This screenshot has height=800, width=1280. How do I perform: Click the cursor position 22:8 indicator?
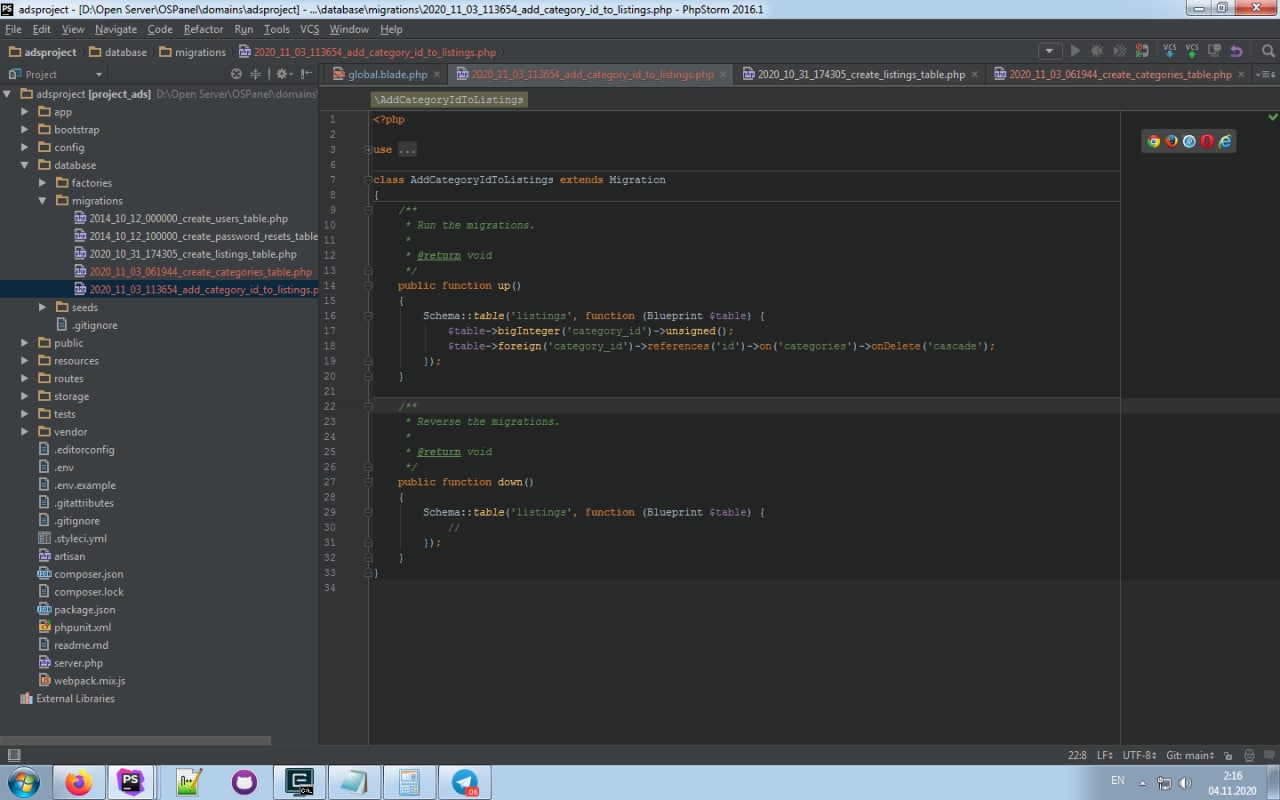[1077, 756]
